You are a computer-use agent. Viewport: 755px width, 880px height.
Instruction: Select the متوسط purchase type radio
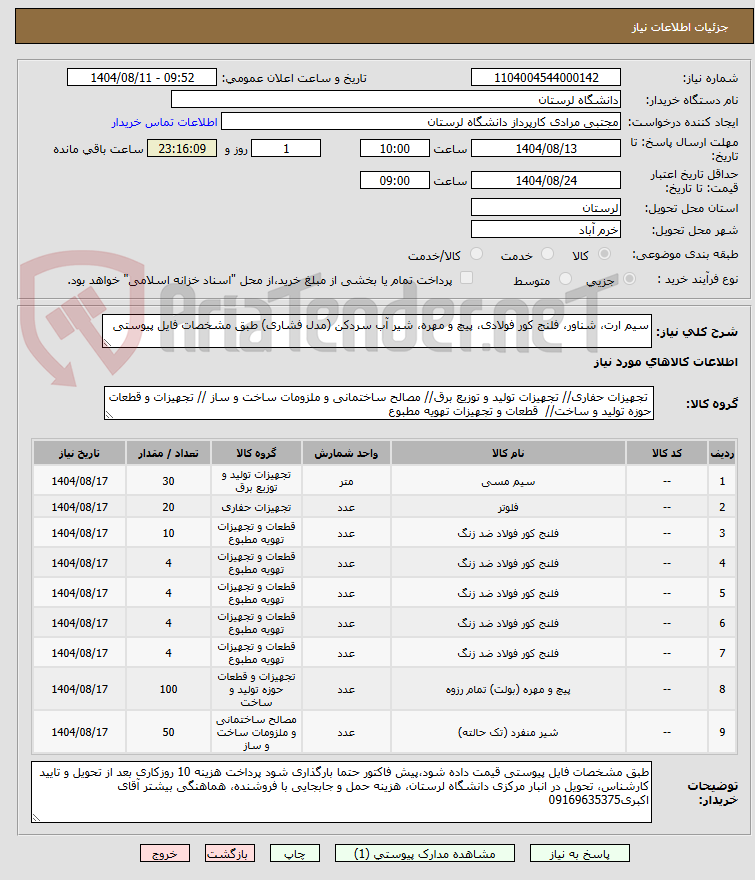(x=565, y=279)
